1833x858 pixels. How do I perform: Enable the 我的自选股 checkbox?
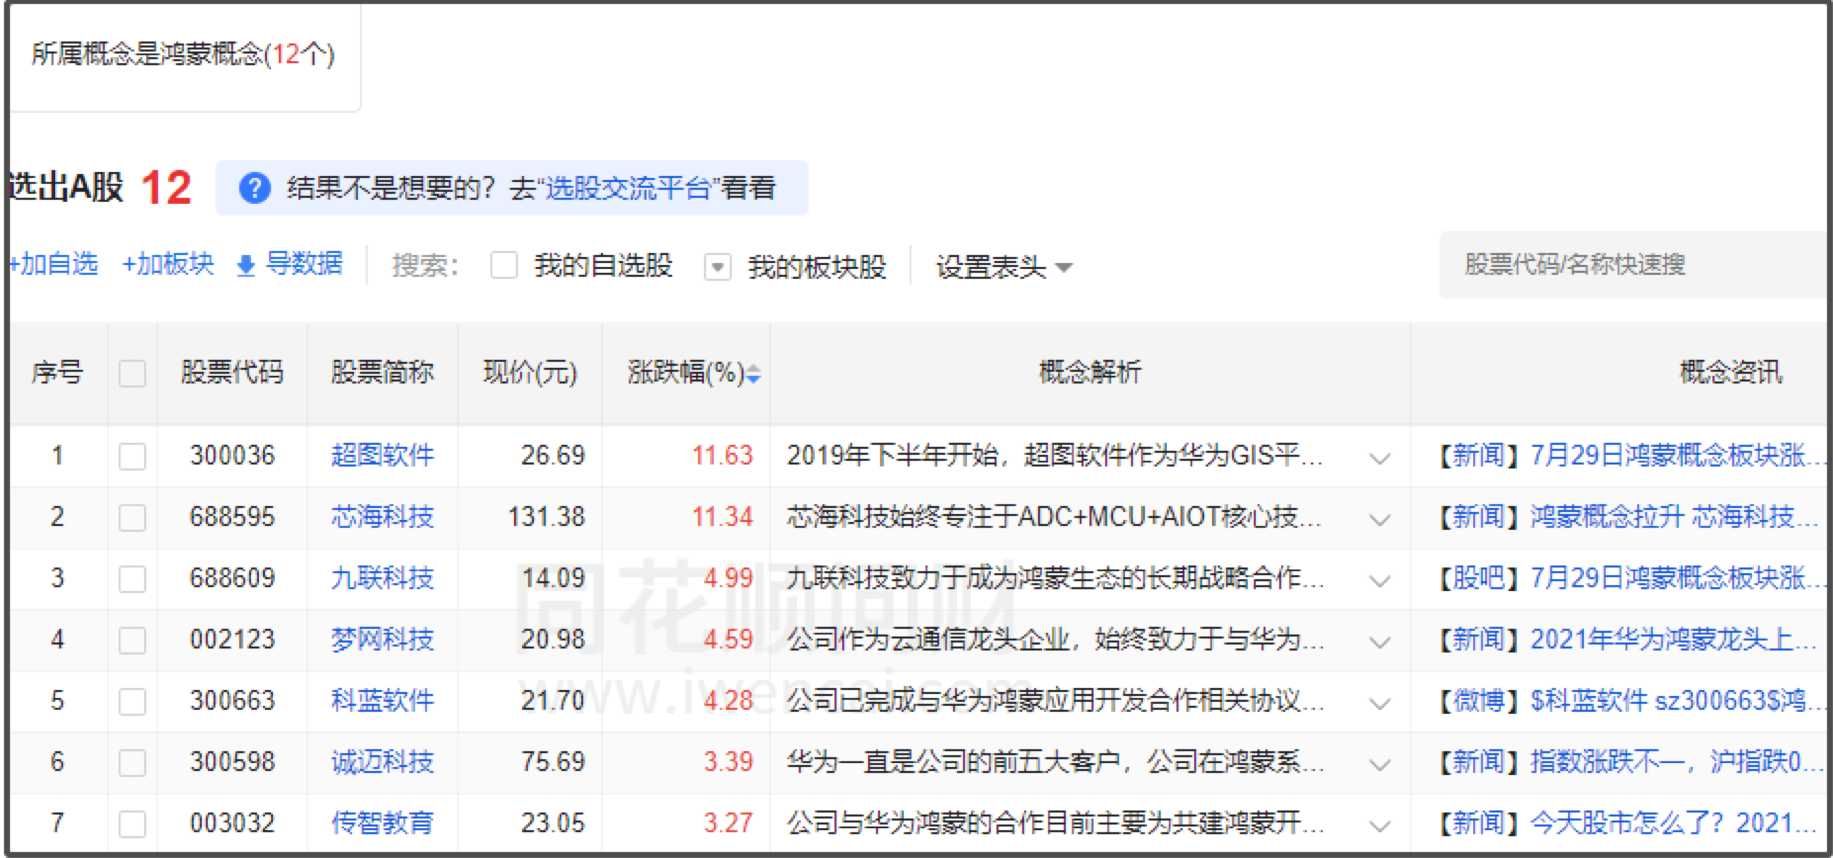504,266
